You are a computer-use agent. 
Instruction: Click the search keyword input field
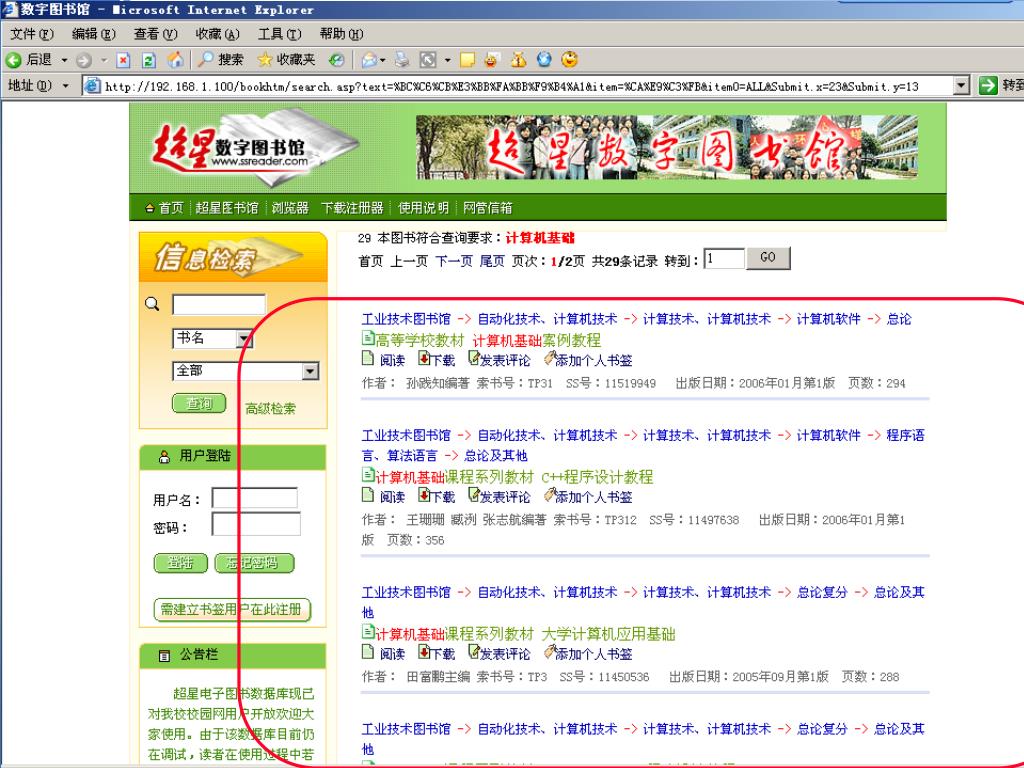(219, 305)
